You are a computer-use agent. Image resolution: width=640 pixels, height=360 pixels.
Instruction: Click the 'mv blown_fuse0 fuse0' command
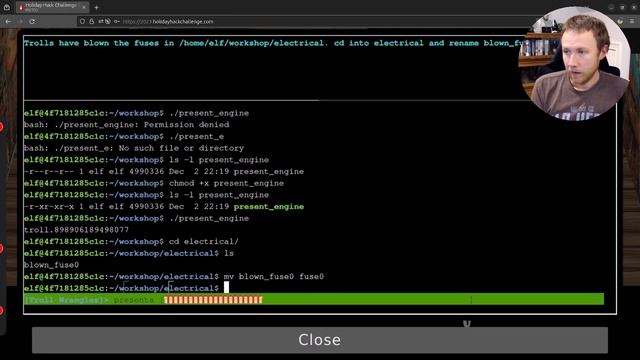[274, 277]
